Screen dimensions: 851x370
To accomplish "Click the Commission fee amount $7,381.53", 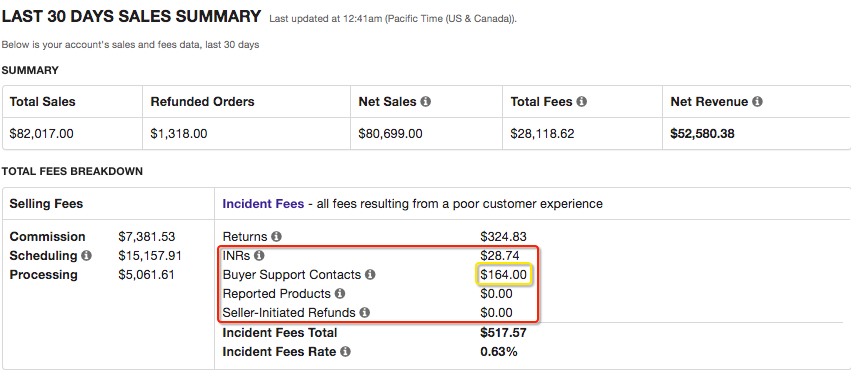I will coord(147,237).
